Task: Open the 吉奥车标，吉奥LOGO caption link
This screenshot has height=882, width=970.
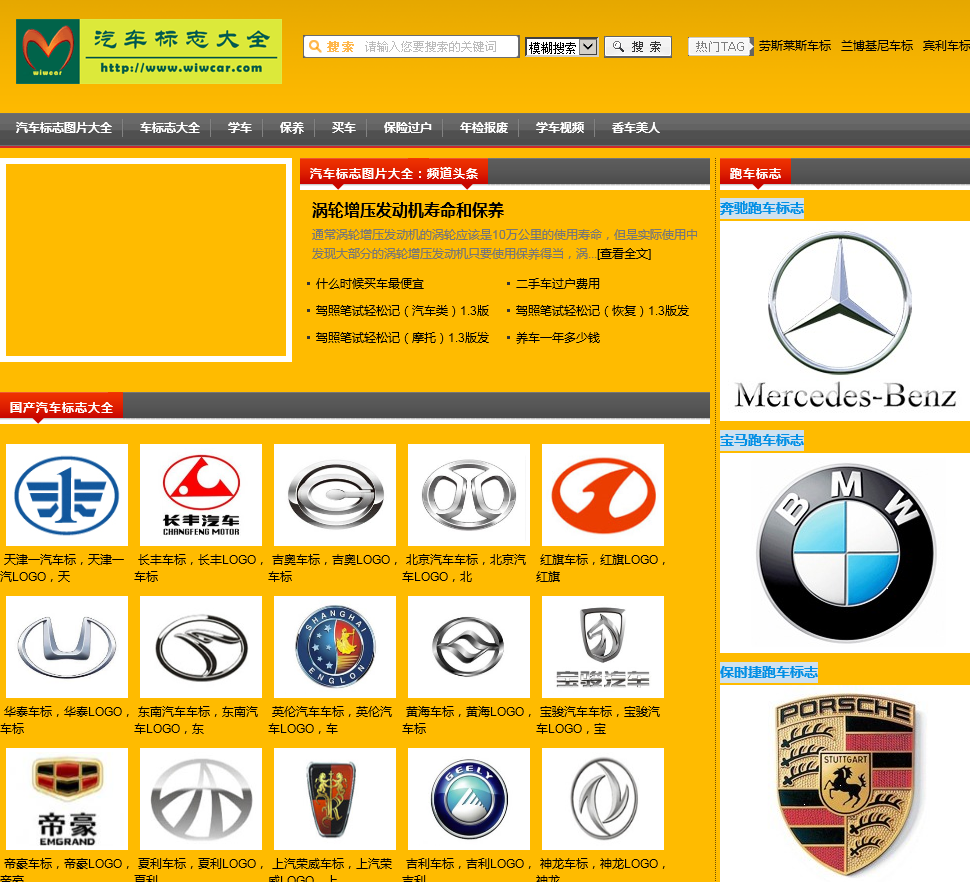Action: [333, 568]
